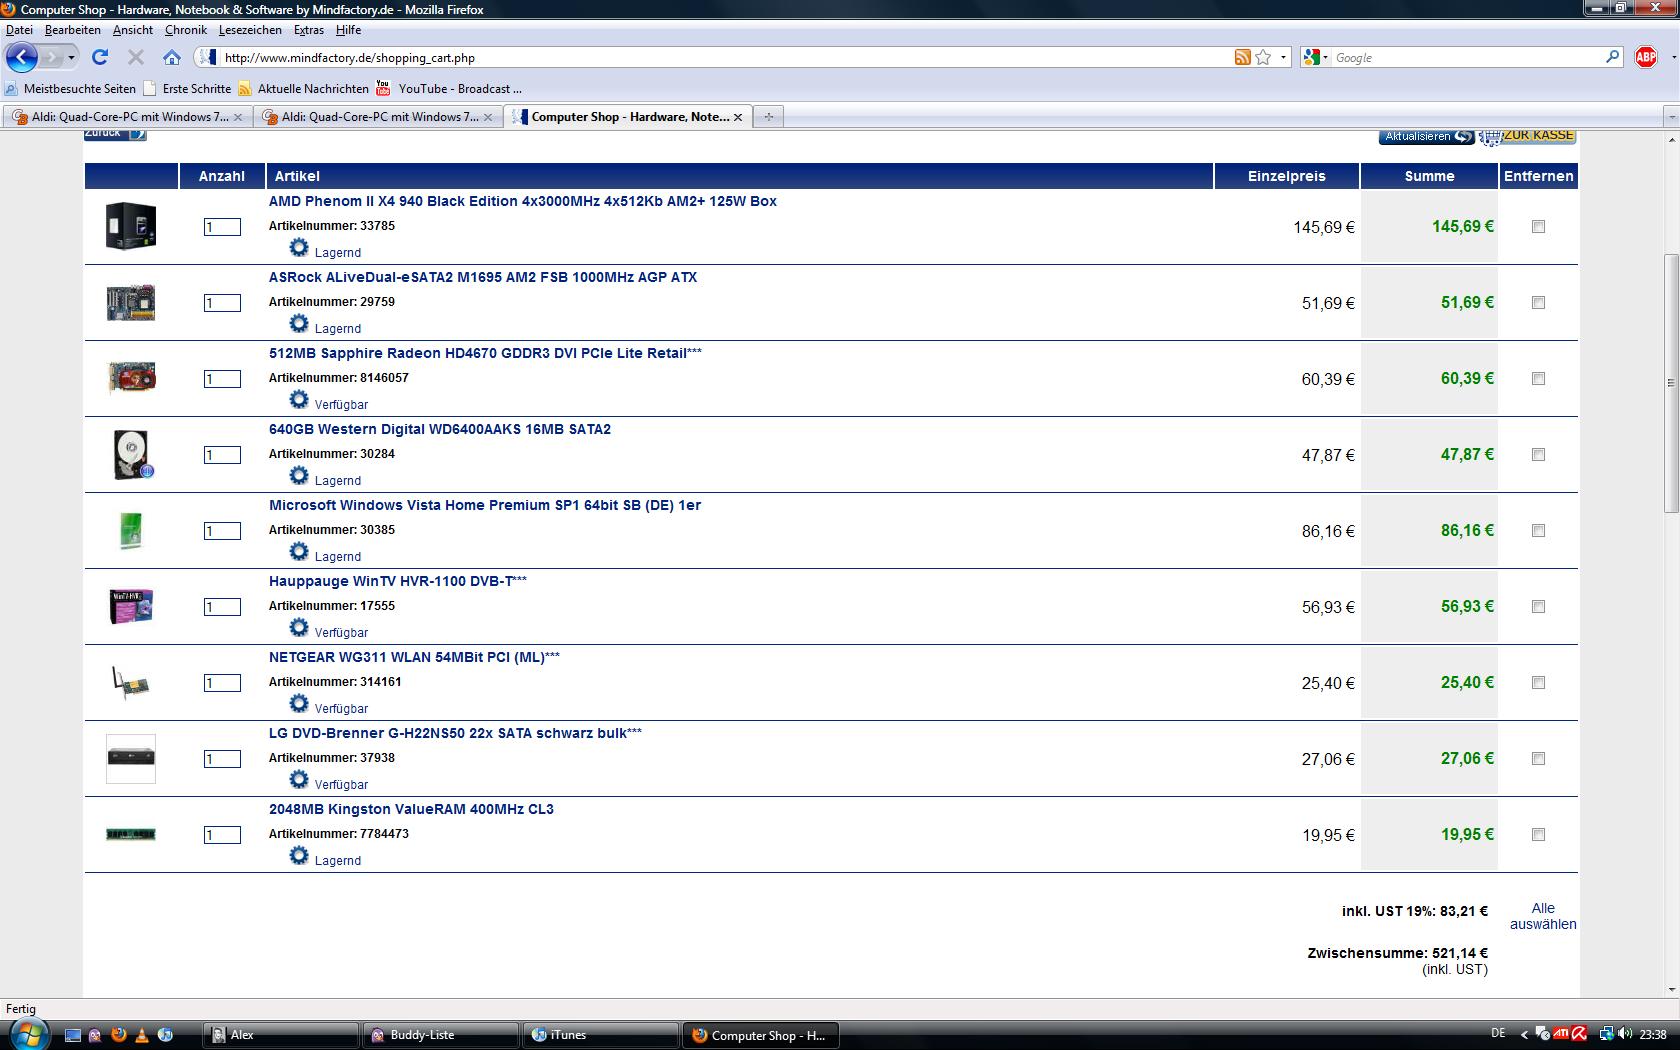The image size is (1680, 1050).
Task: Launch Firefox from quick launch bar
Action: pyautogui.click(x=119, y=1035)
